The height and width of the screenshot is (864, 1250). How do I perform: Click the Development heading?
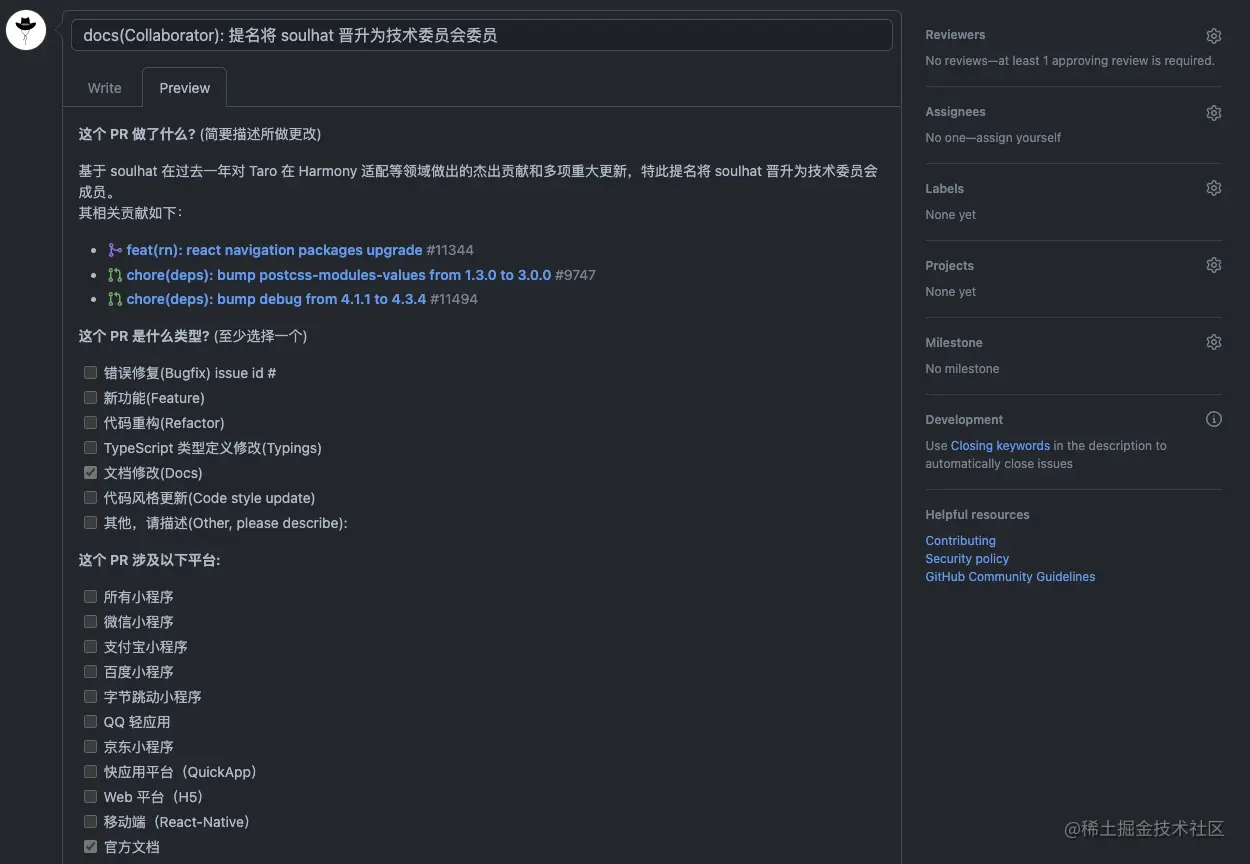[x=964, y=420]
